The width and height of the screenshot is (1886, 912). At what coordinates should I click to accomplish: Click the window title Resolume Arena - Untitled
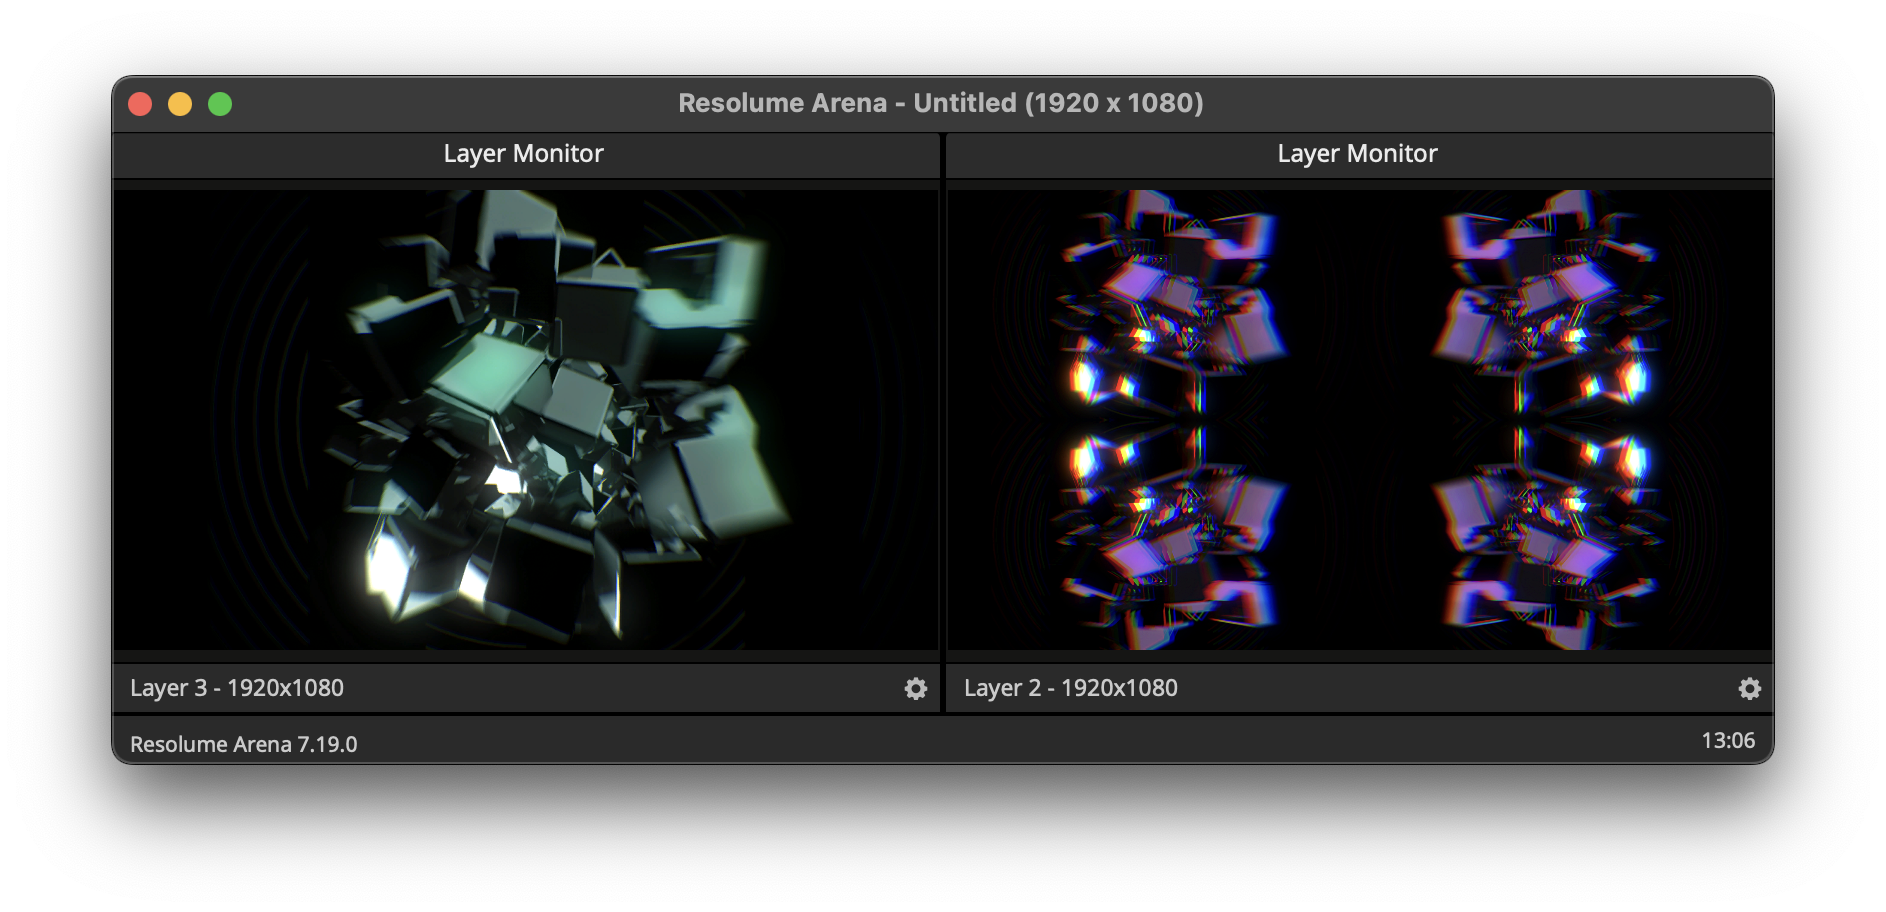pos(940,103)
